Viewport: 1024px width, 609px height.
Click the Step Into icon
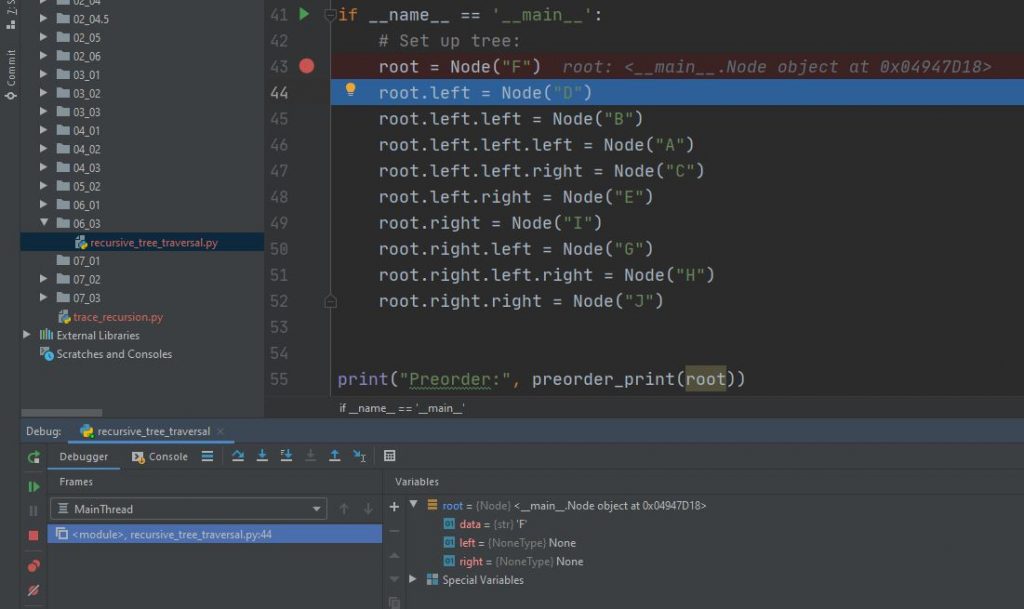tap(262, 456)
